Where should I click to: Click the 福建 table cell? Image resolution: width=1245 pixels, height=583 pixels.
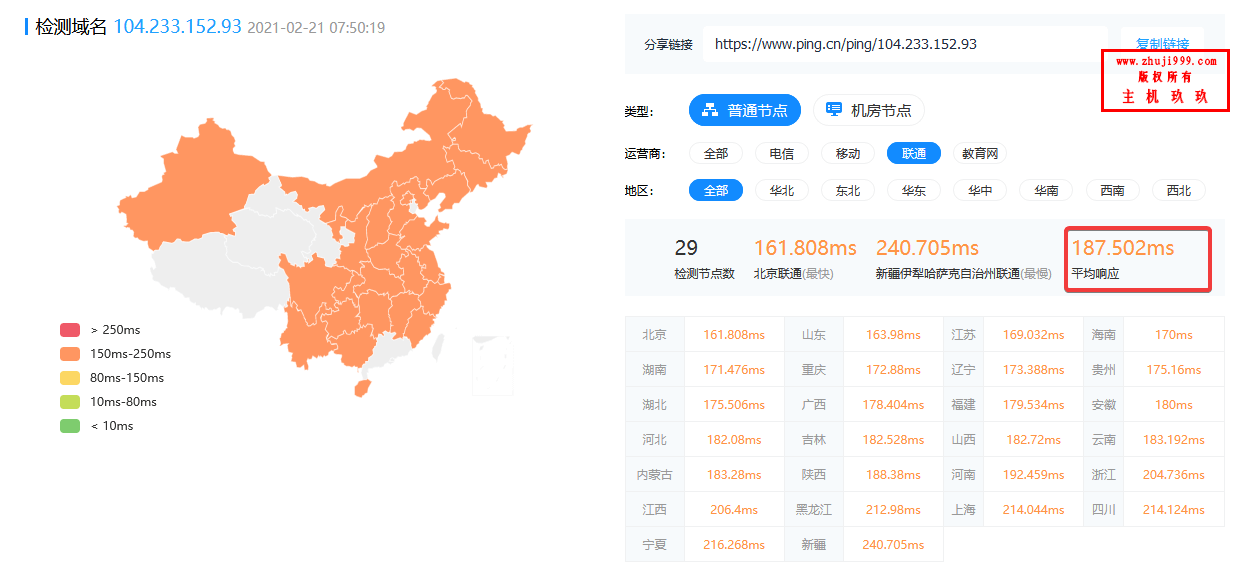tap(963, 405)
